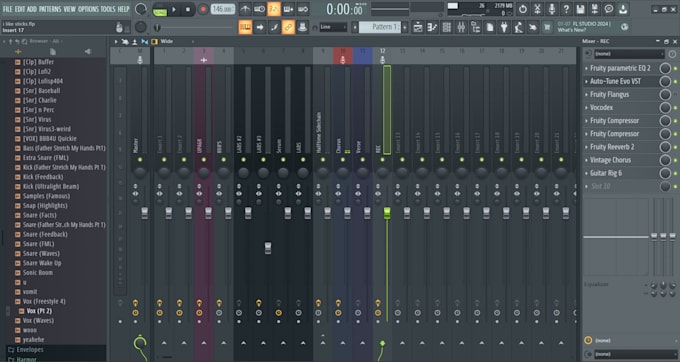Viewport: 680px width, 362px height.
Task: Mute the UPAIR mixer track LED
Action: coord(203,160)
